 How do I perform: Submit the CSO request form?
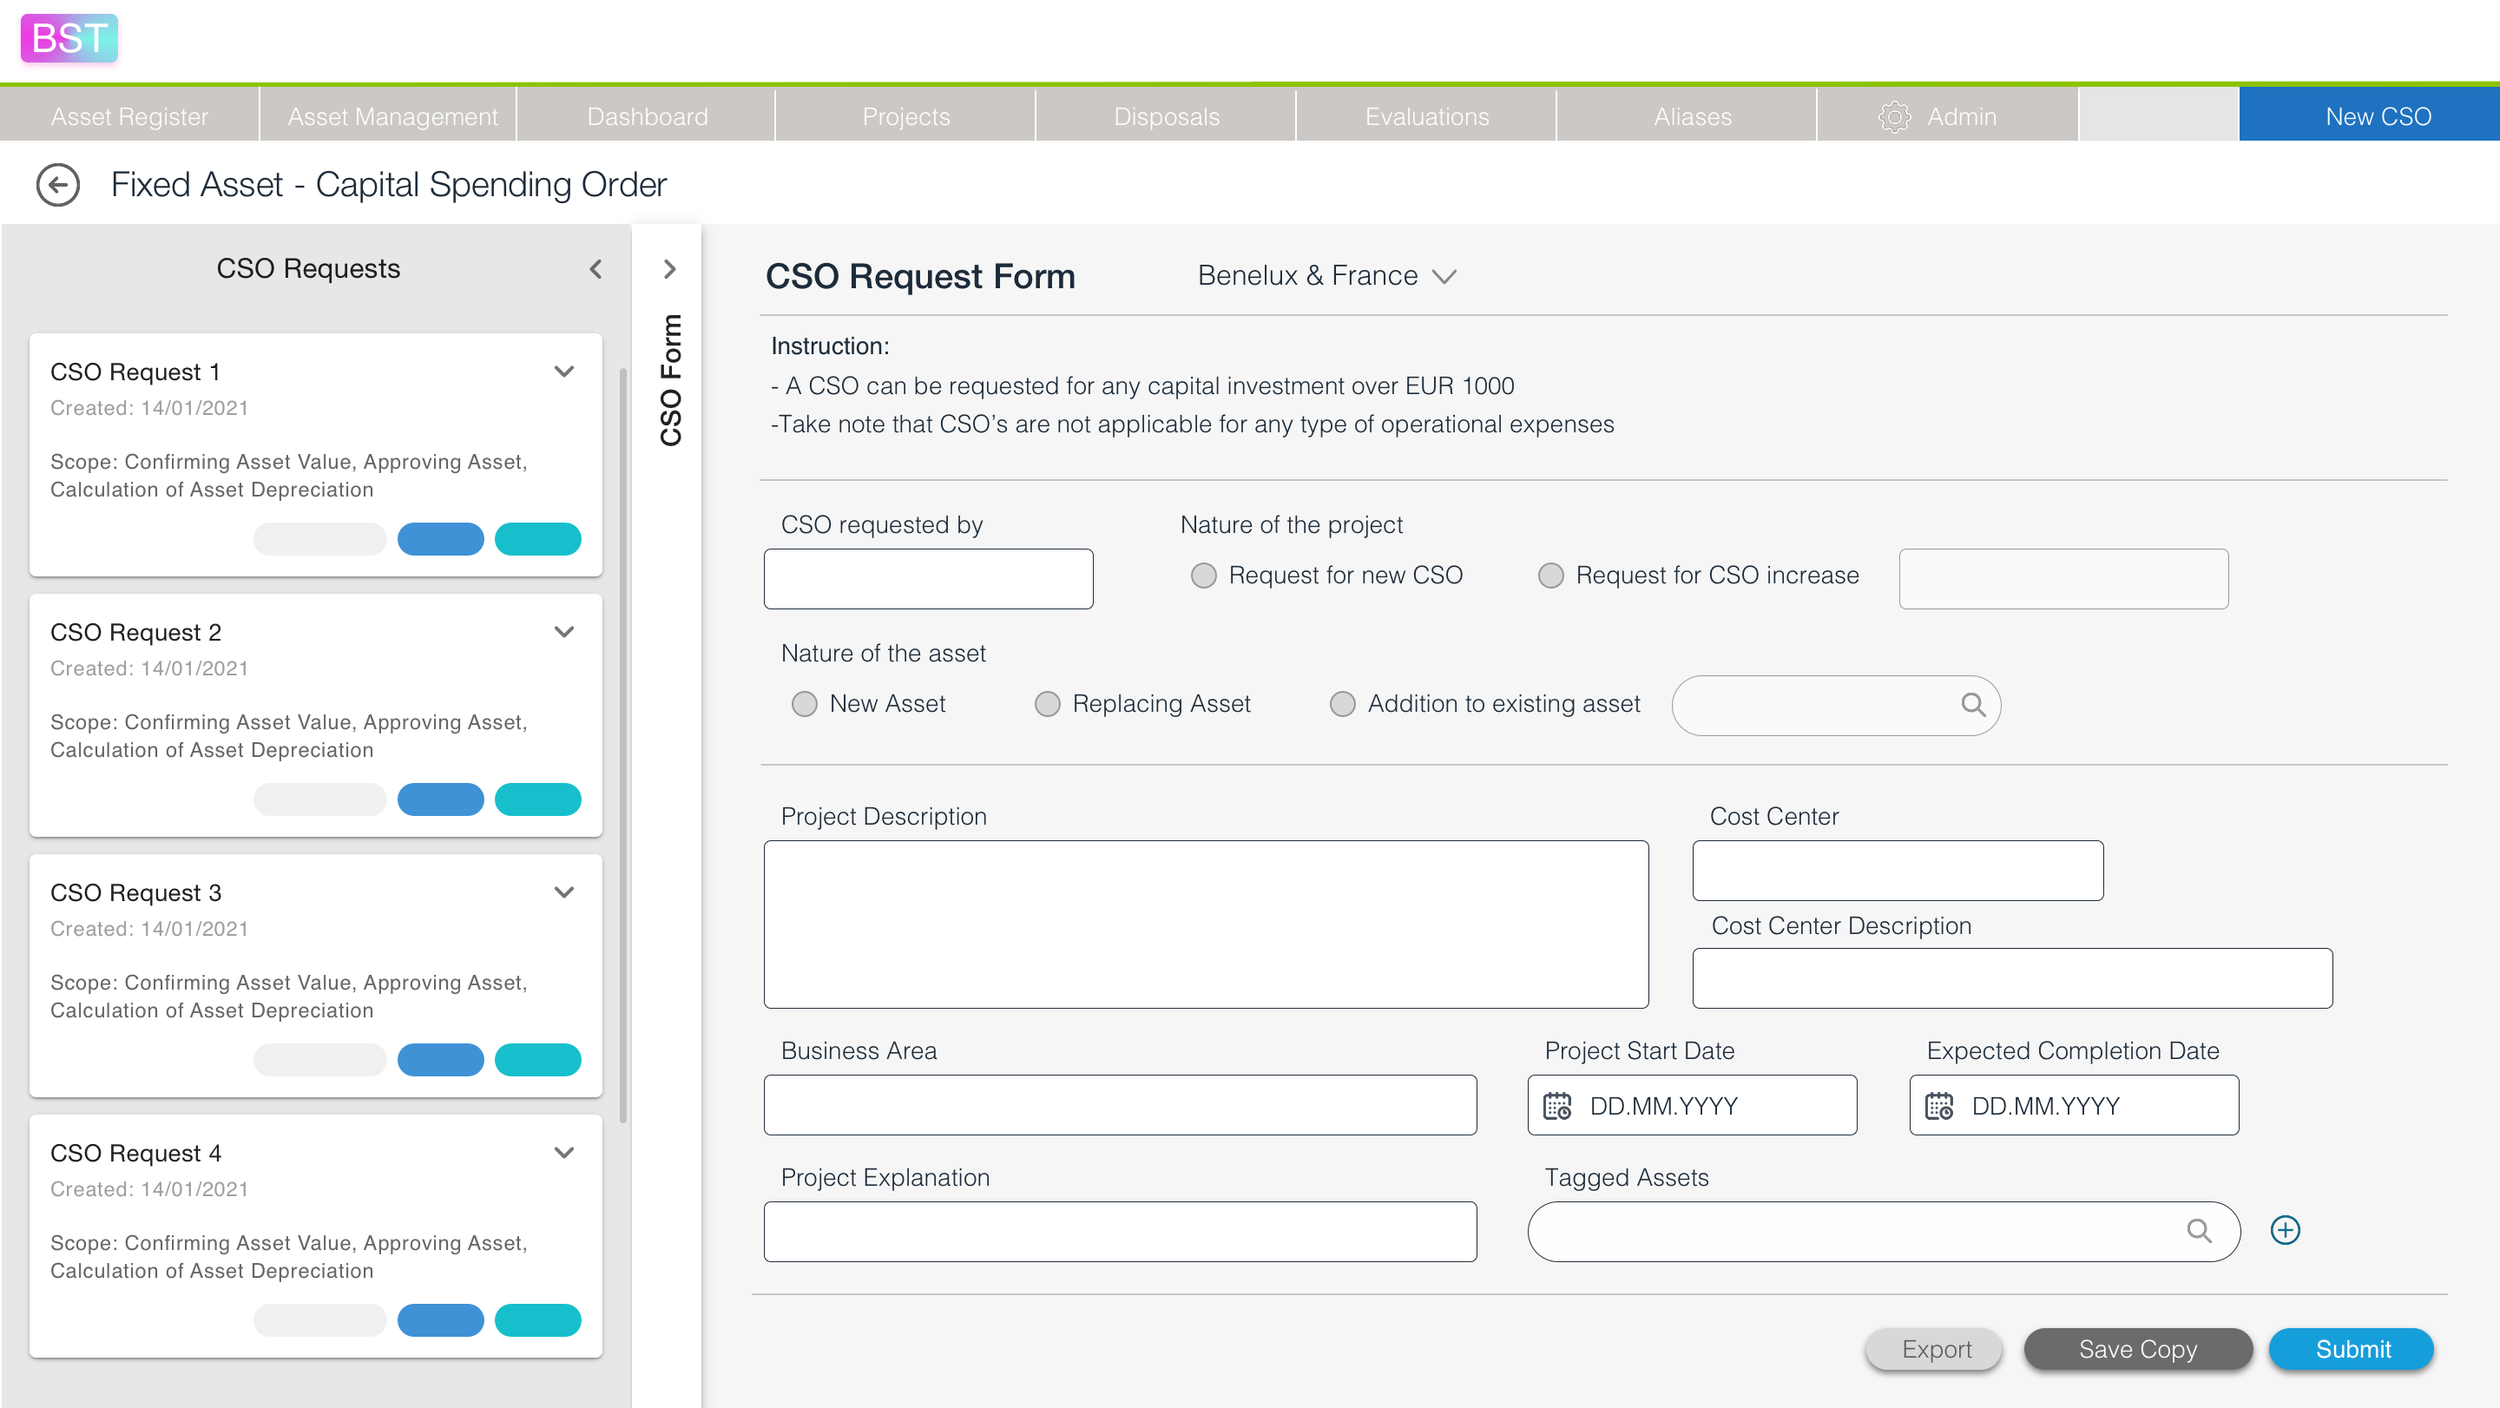point(2350,1348)
